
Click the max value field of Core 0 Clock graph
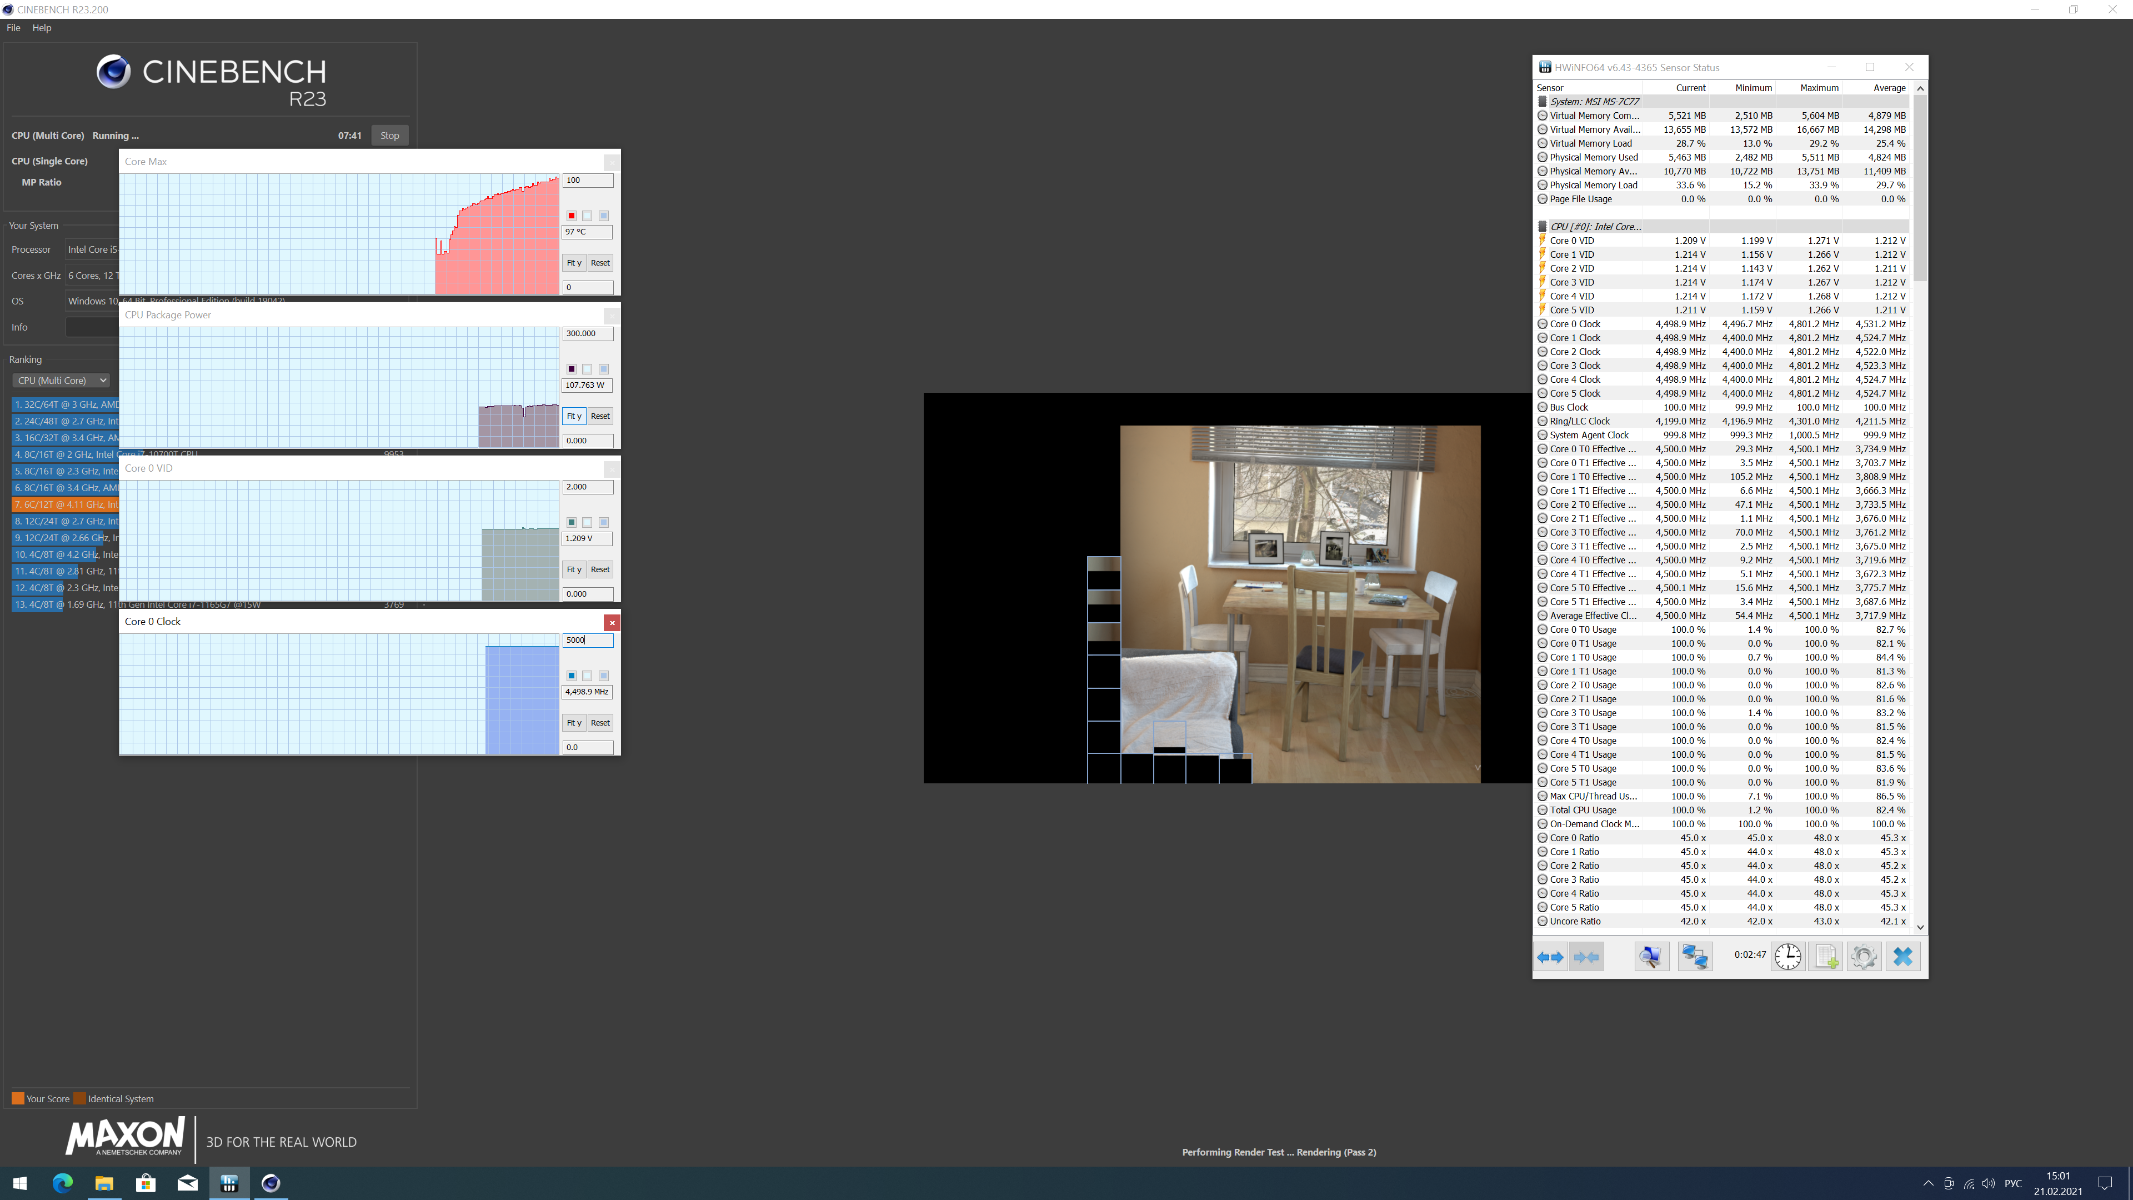point(587,640)
